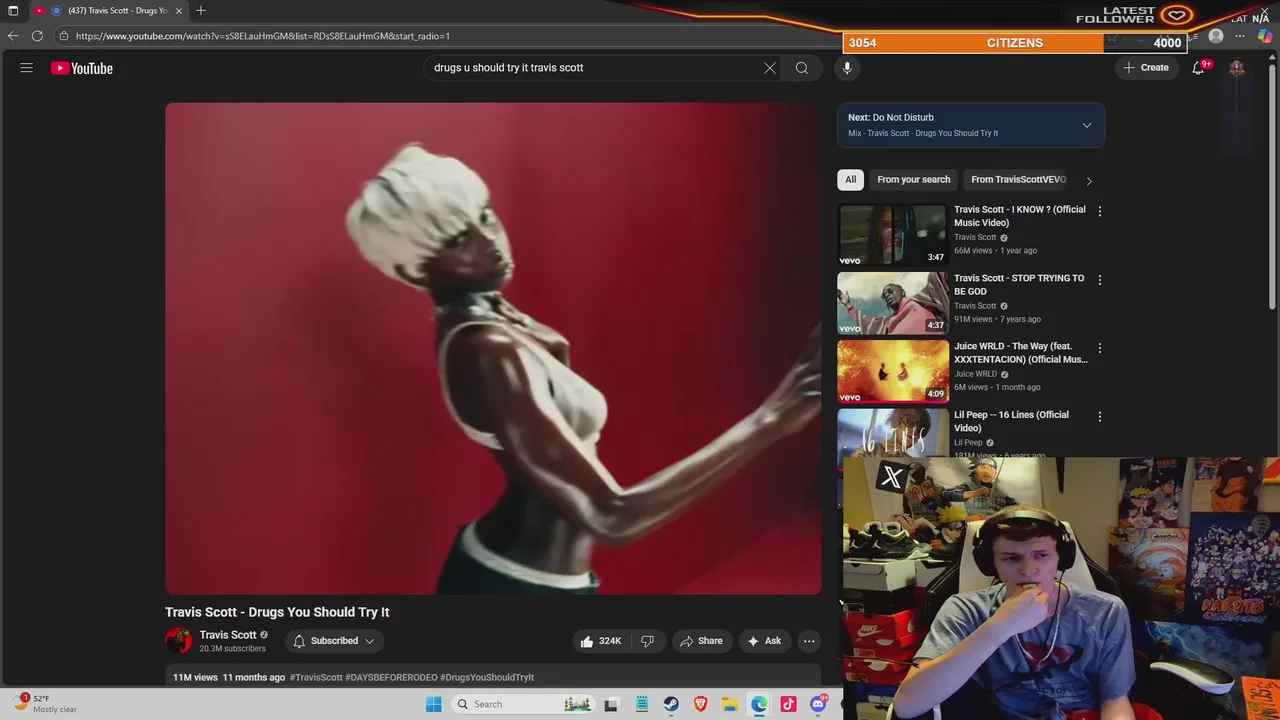1280x720 pixels.
Task: Click the Ask button
Action: click(x=765, y=641)
